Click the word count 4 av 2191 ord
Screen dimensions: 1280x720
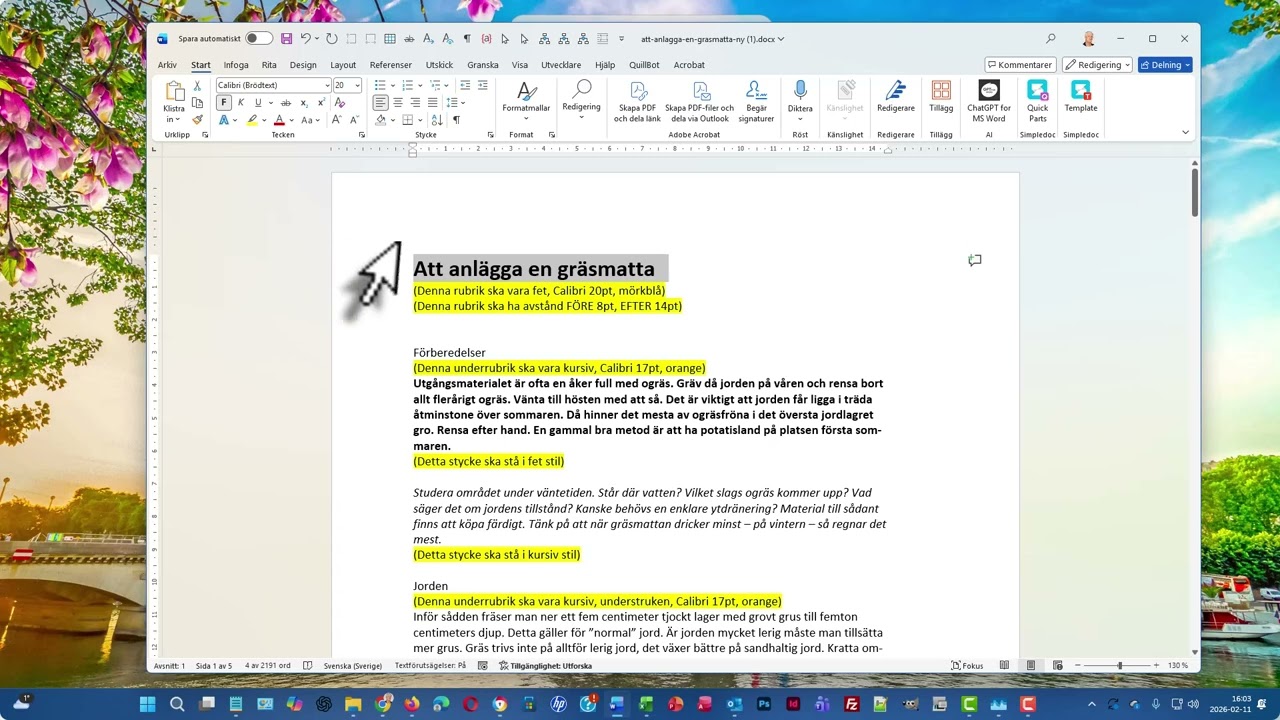click(267, 665)
